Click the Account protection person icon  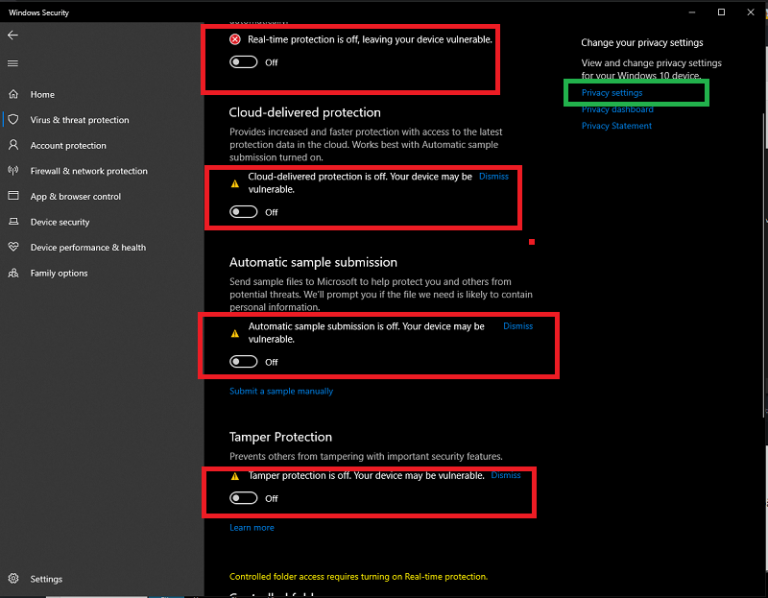coord(13,145)
